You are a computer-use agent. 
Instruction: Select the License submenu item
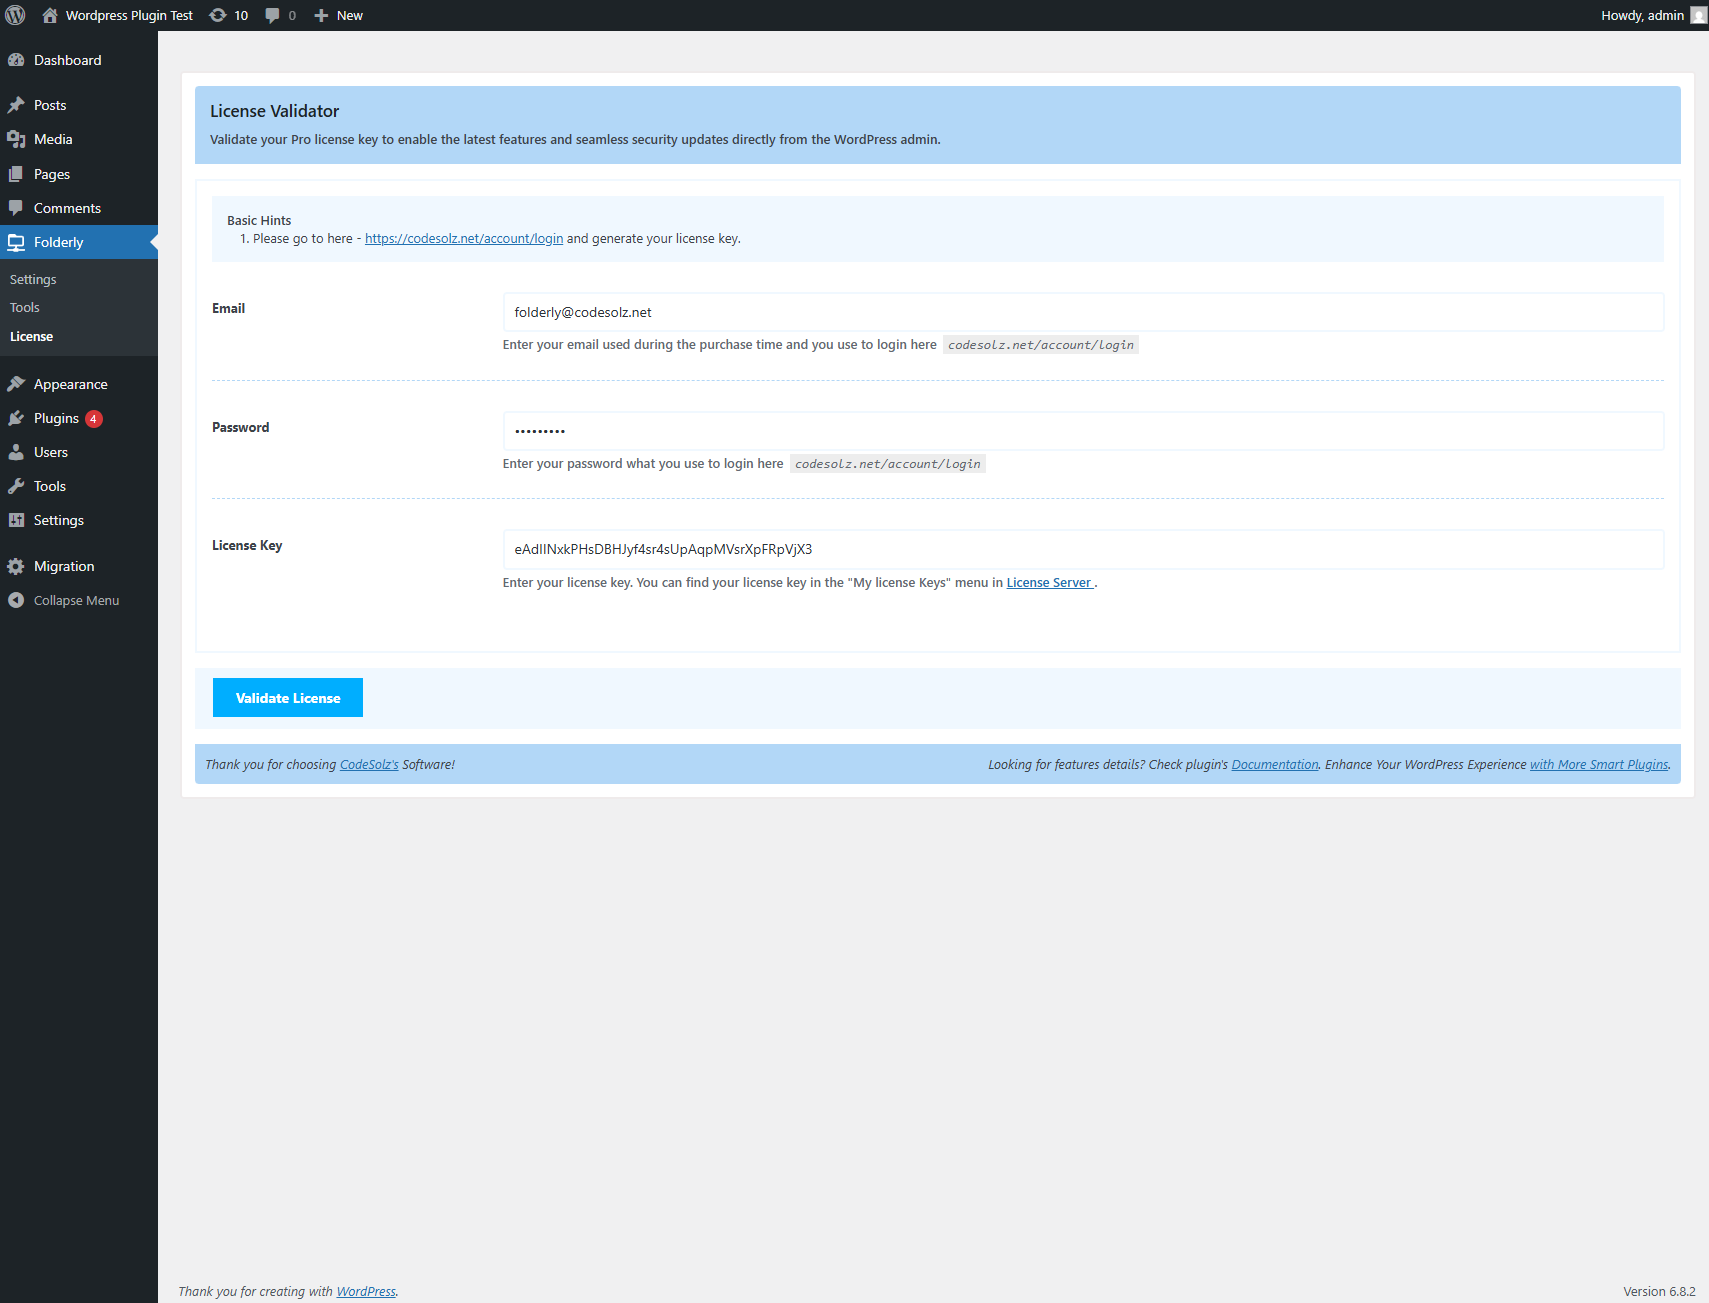[x=31, y=336]
